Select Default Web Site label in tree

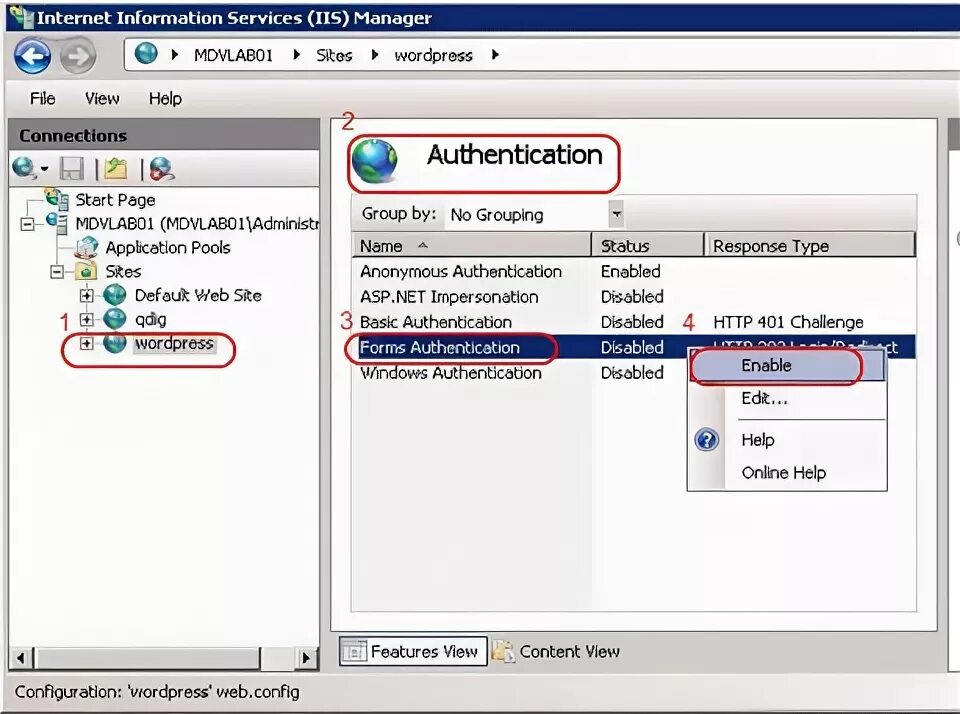pyautogui.click(x=198, y=295)
